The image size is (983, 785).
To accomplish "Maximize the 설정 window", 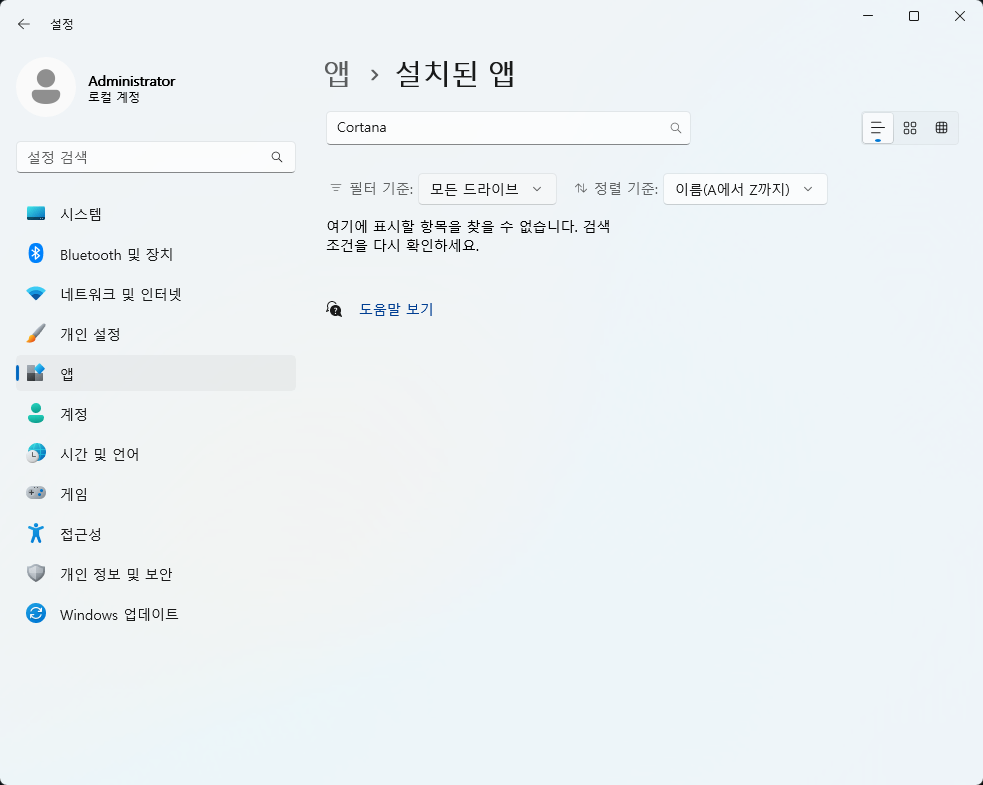I will click(914, 16).
